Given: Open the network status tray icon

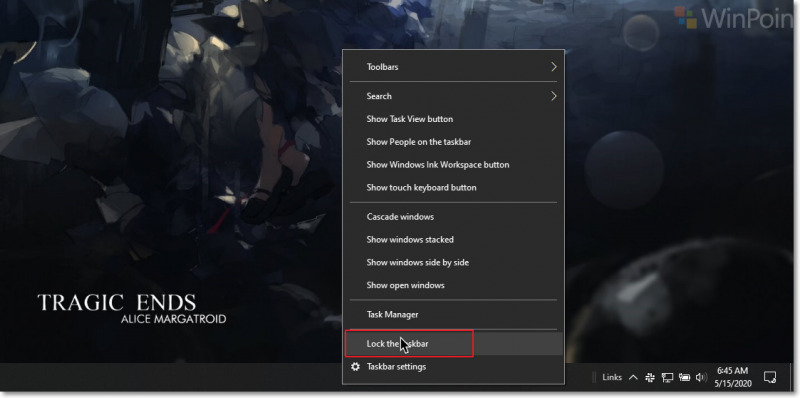Looking at the screenshot, I should [667, 378].
